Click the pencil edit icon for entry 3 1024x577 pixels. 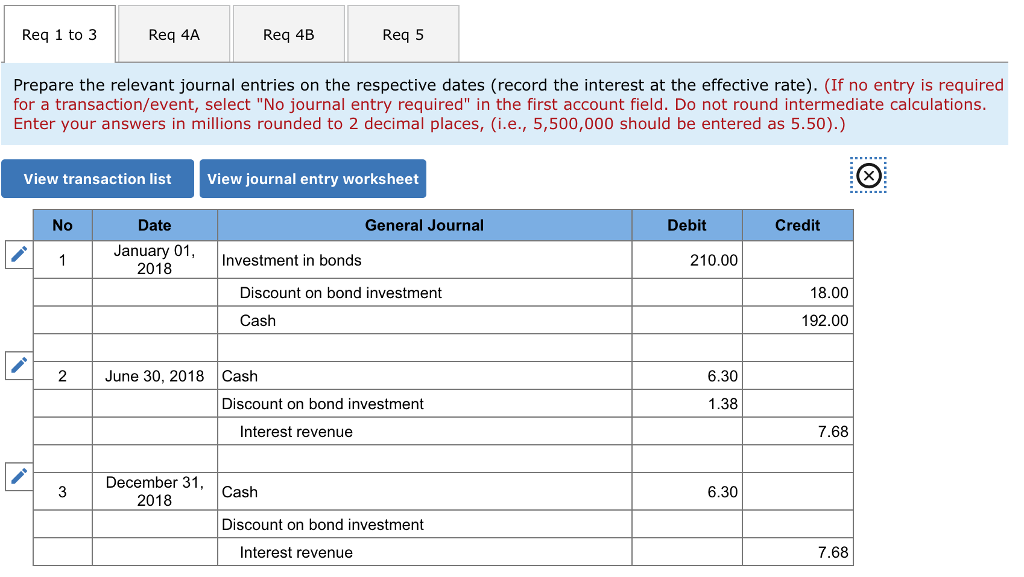tap(19, 476)
